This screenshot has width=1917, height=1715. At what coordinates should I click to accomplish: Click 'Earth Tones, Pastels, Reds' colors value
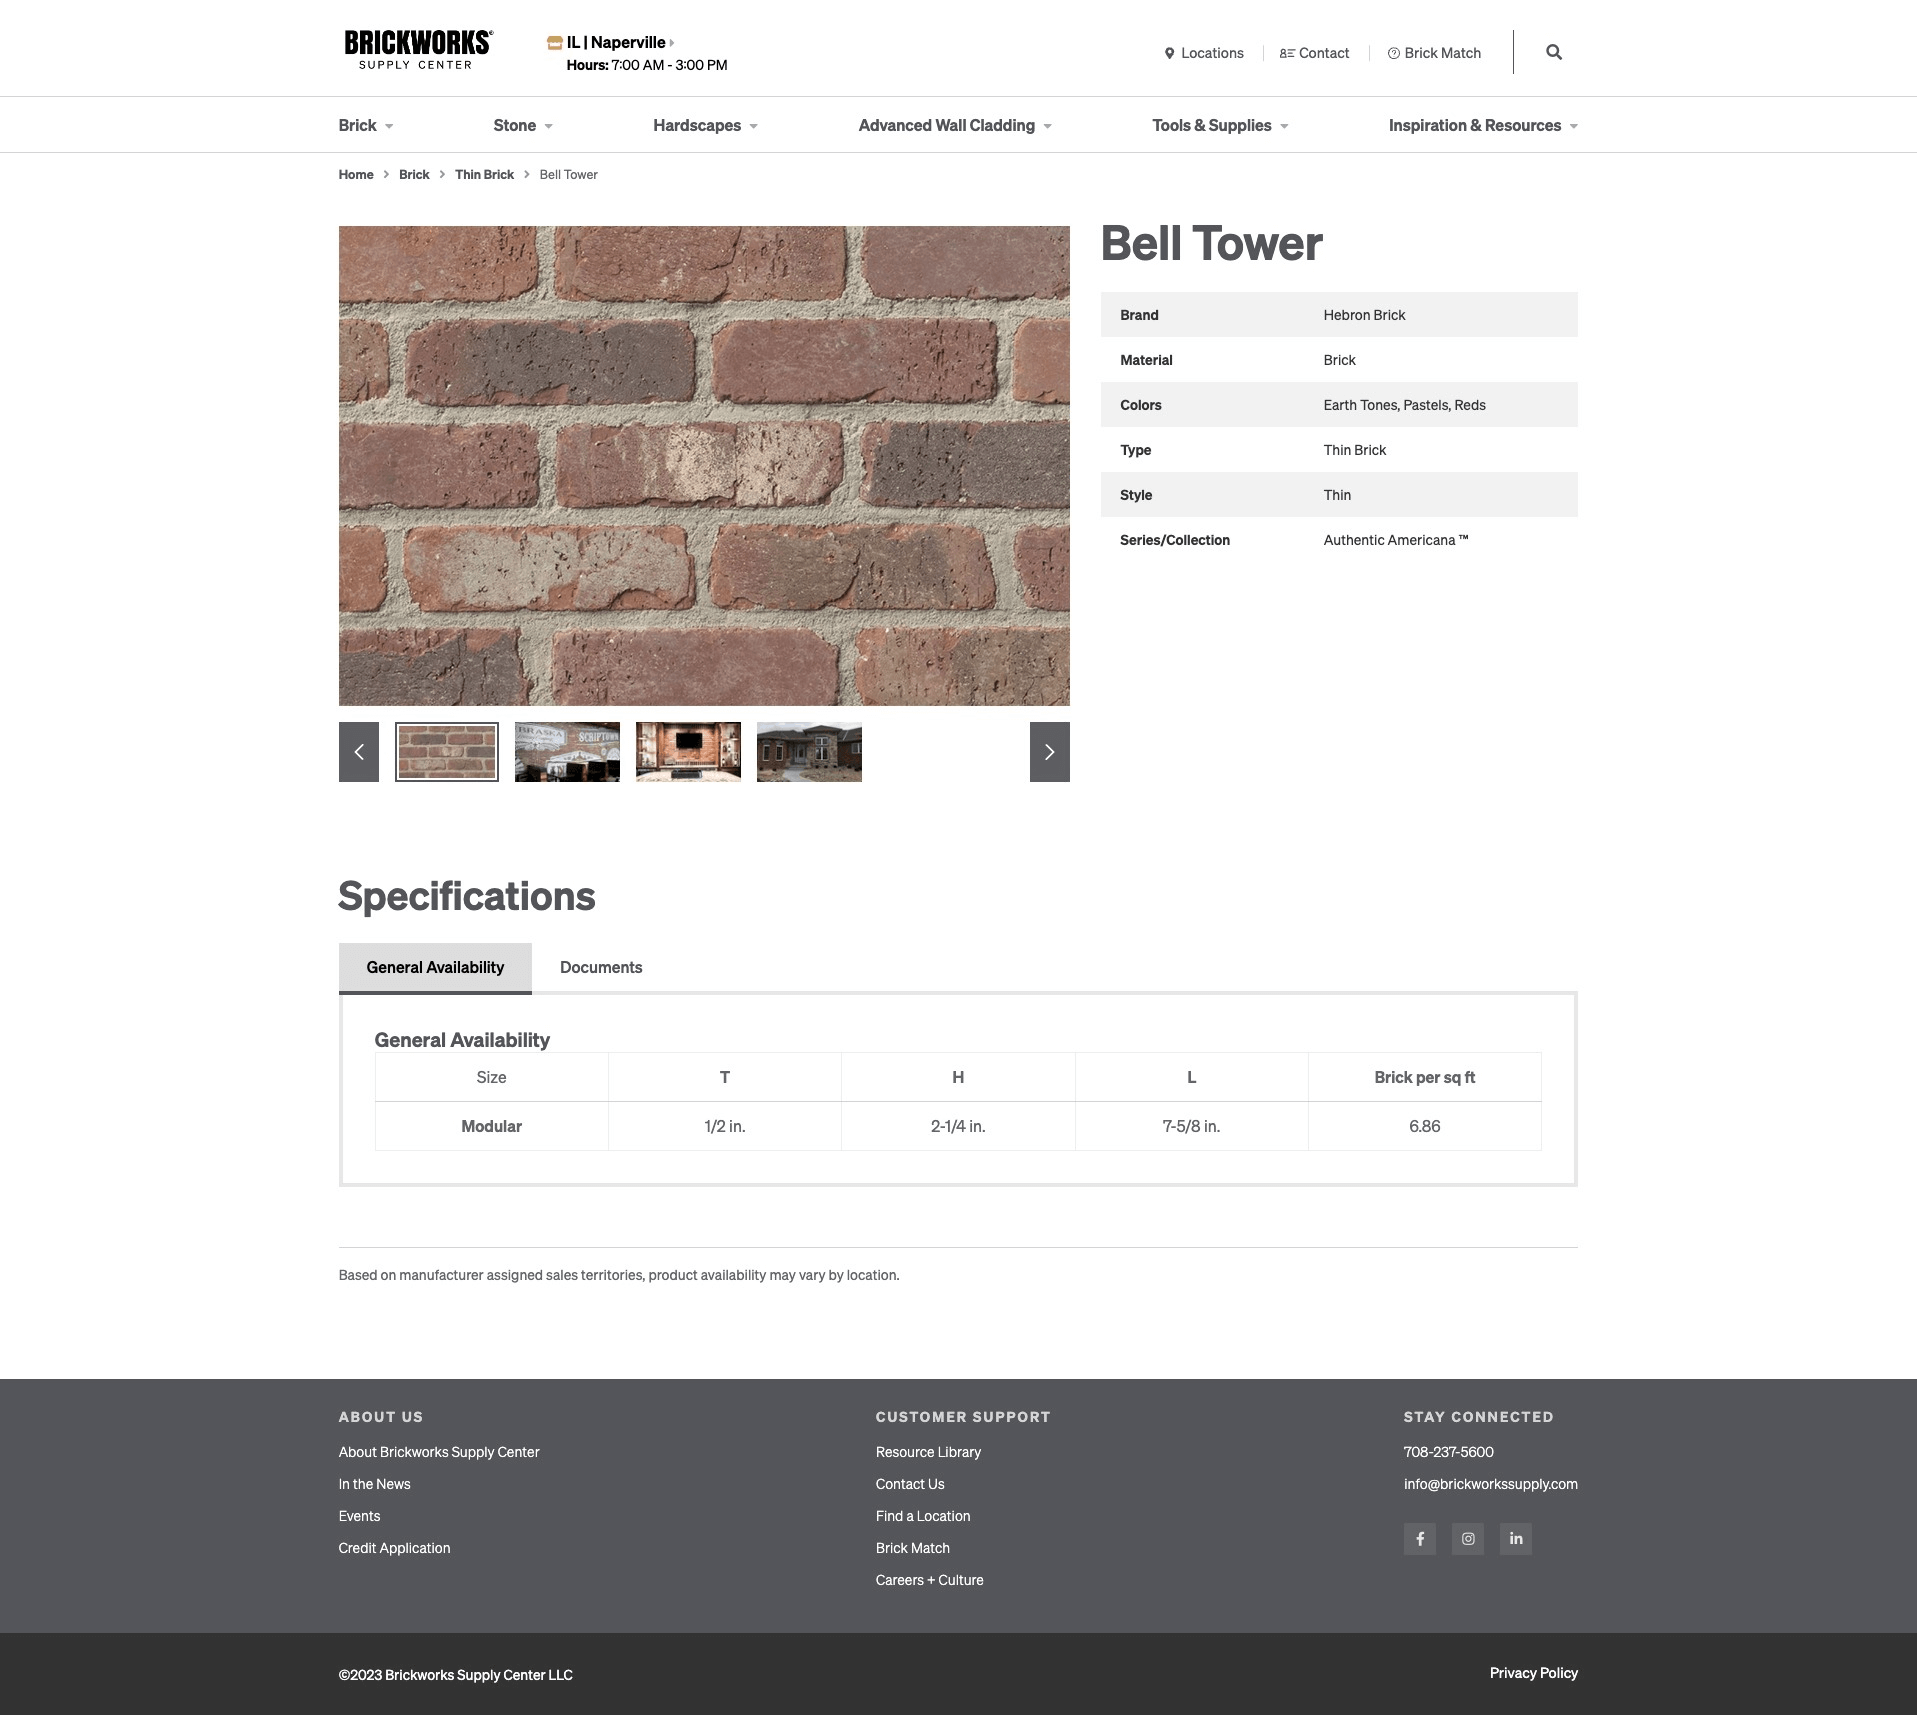1404,405
